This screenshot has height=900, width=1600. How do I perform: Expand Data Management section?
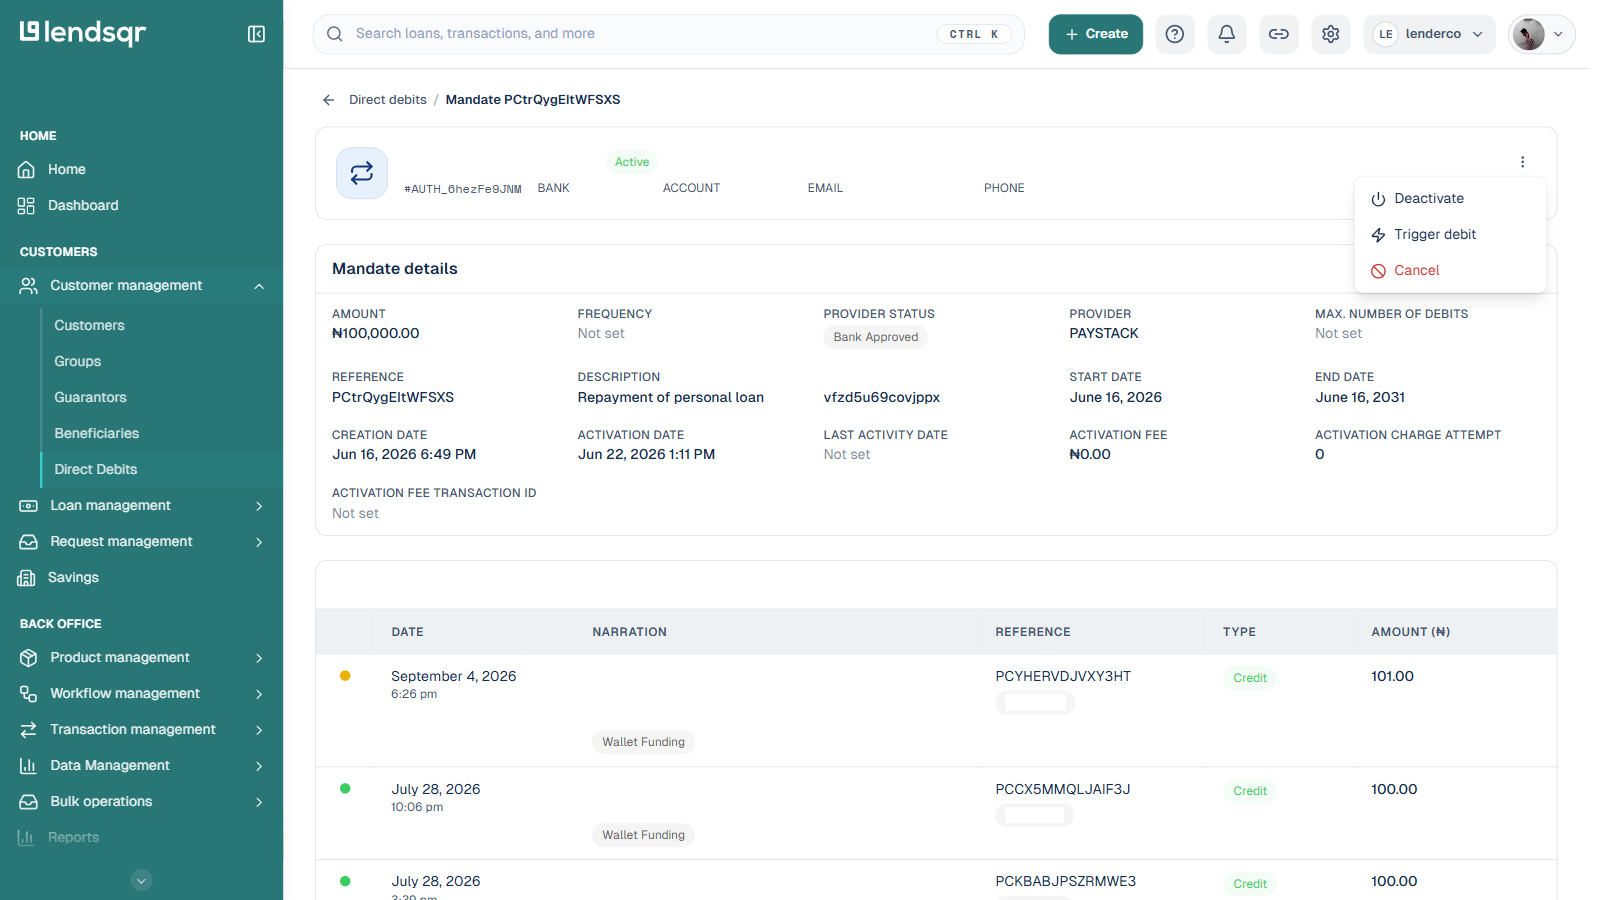(141, 766)
